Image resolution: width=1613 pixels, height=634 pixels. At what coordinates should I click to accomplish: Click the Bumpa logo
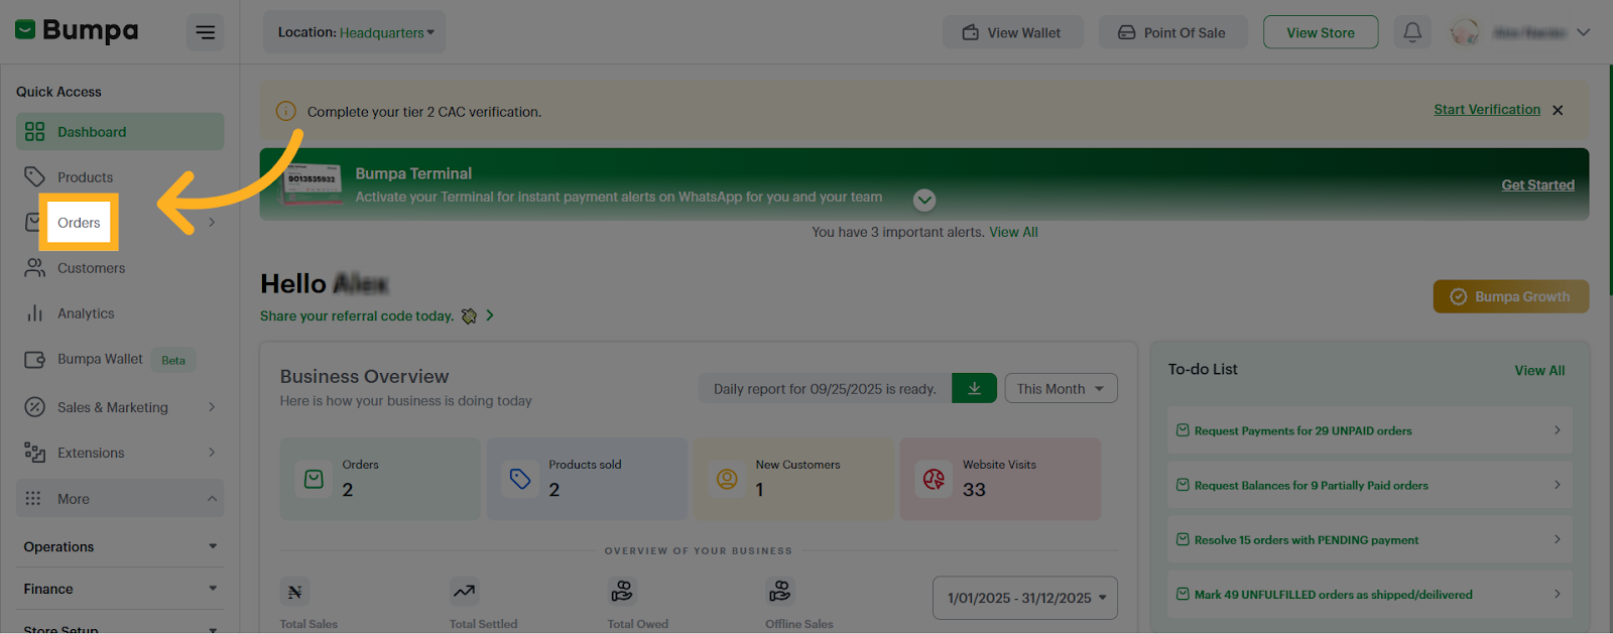click(x=77, y=31)
